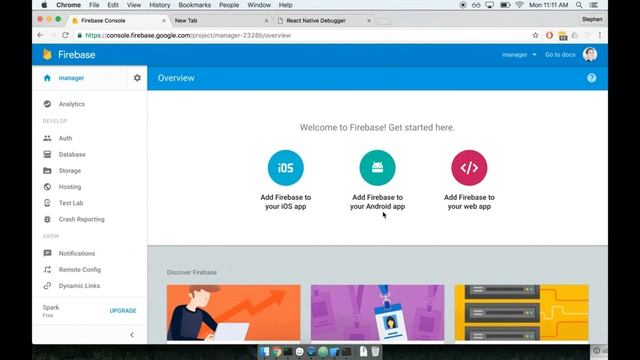The height and width of the screenshot is (360, 640).
Task: Open Analytics in the sidebar
Action: pos(71,104)
